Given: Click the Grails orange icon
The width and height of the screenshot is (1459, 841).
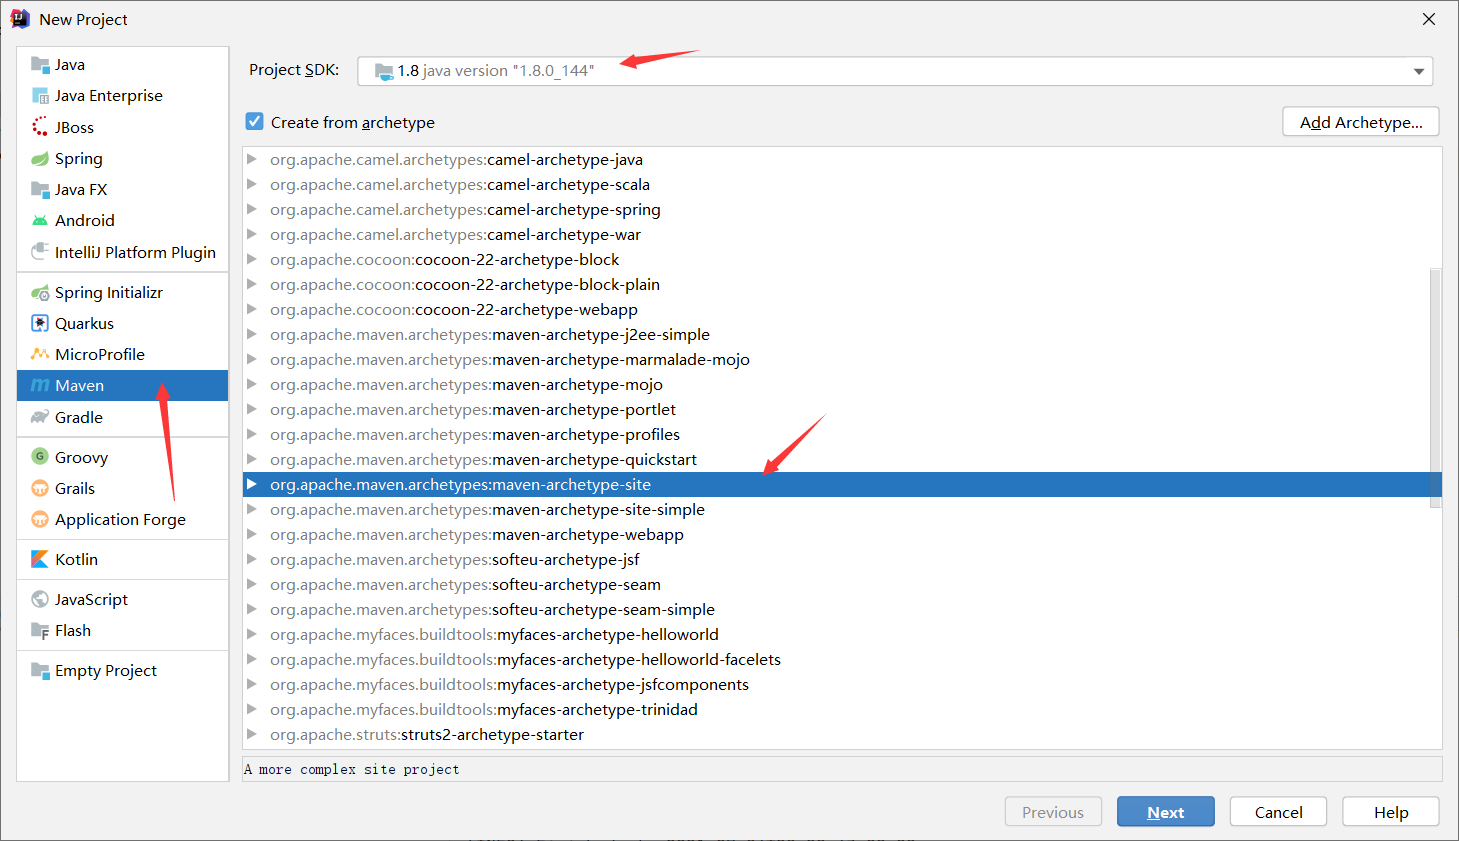Looking at the screenshot, I should click(40, 489).
